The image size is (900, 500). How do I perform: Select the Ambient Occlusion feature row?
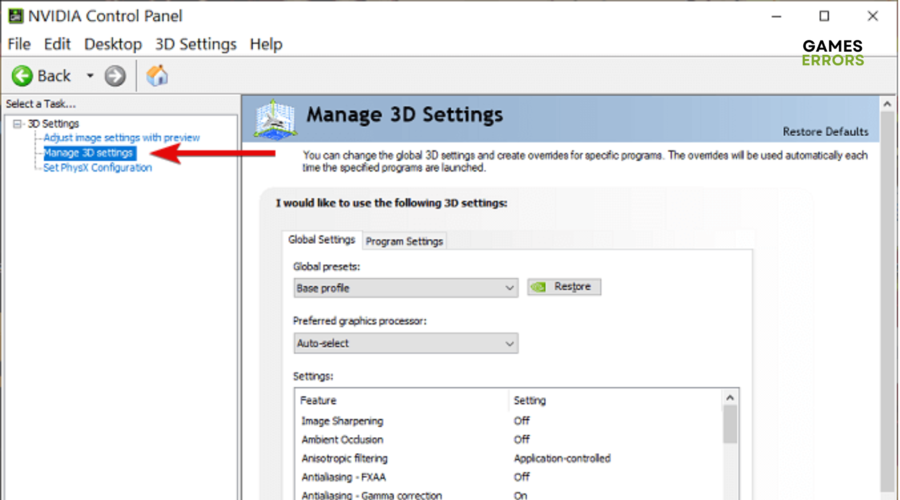(508, 440)
